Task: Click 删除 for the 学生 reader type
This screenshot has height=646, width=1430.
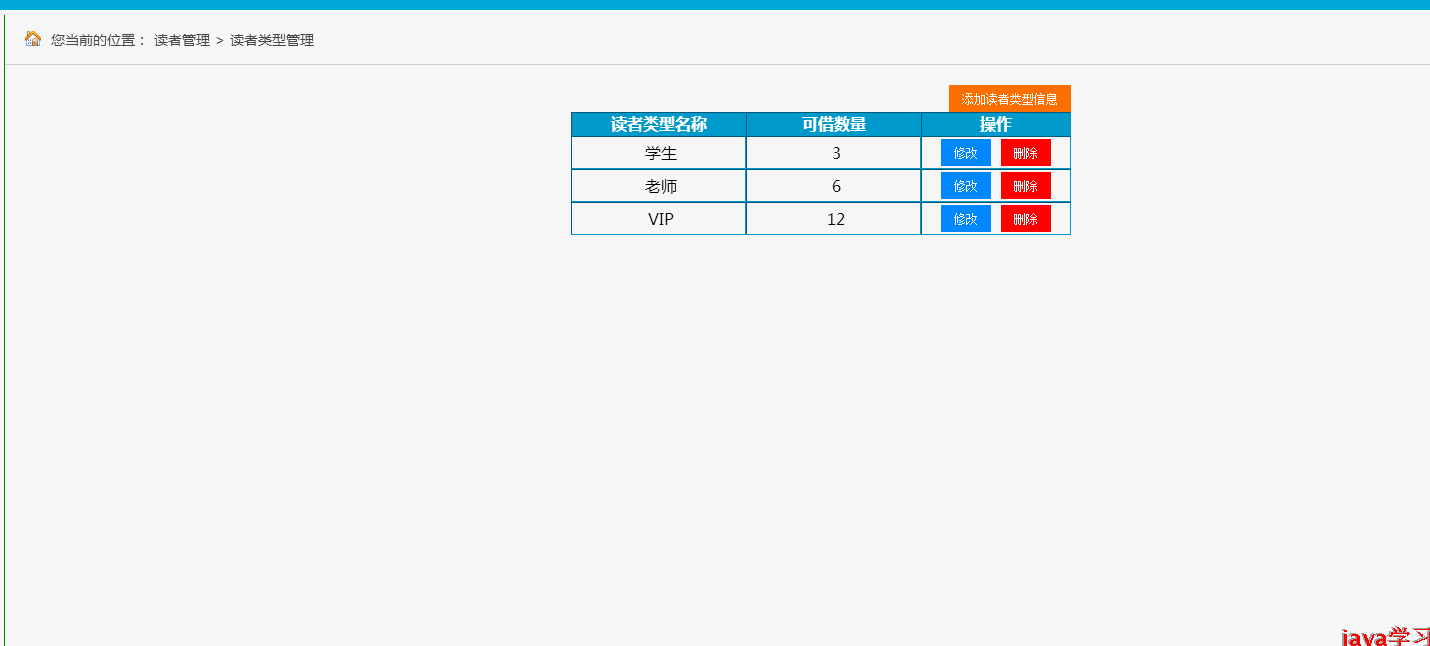Action: [x=1025, y=152]
